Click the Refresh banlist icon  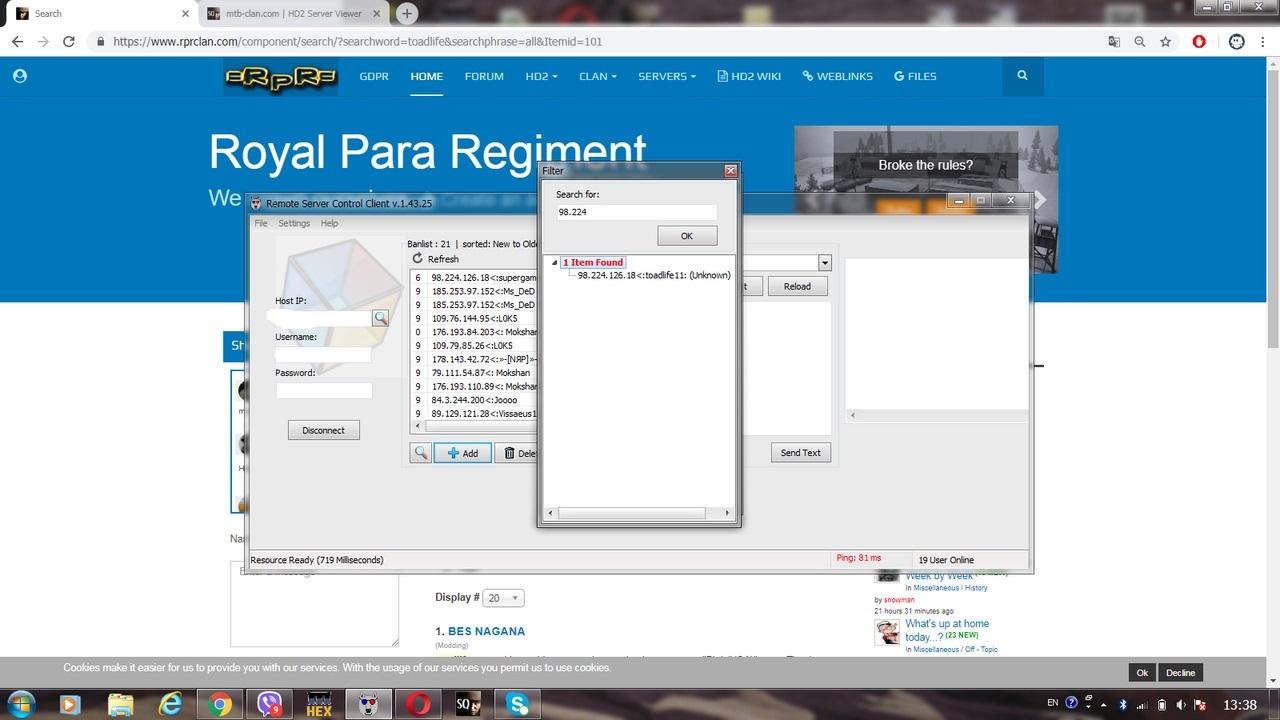coord(418,259)
